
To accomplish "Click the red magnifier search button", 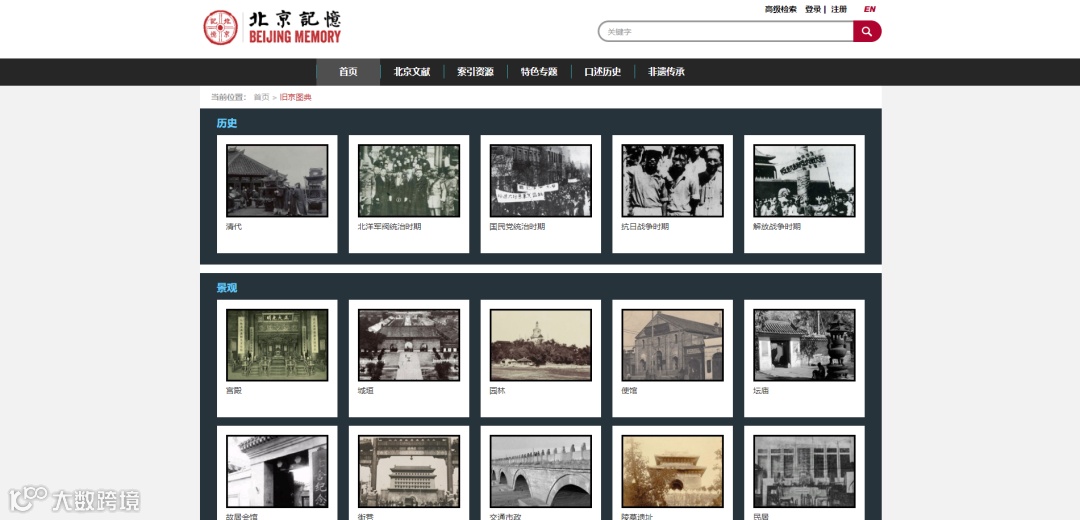I will 867,31.
